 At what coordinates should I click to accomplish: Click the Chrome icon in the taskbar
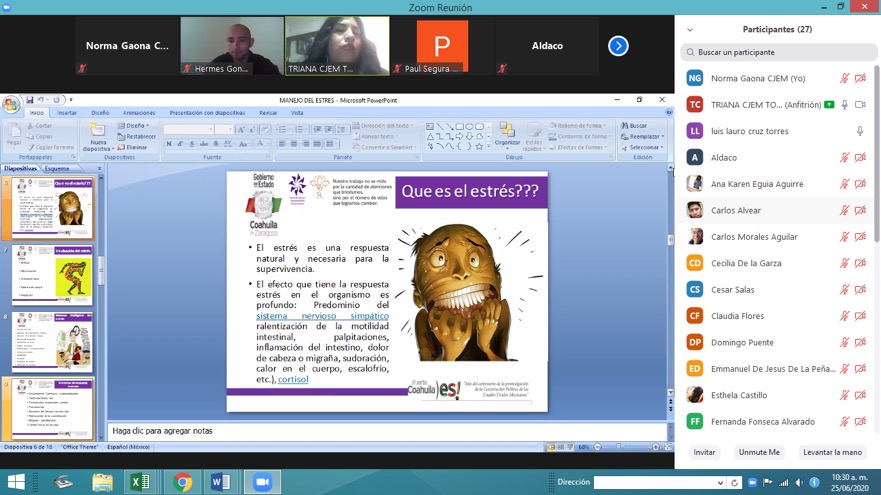point(182,482)
